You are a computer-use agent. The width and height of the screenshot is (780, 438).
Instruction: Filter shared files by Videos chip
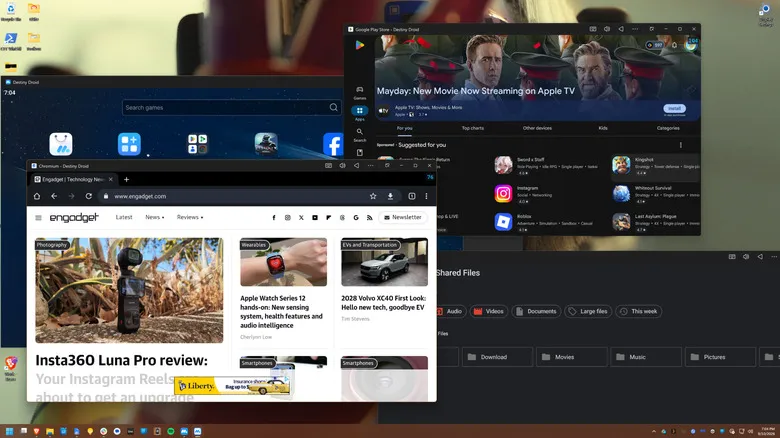coord(488,311)
